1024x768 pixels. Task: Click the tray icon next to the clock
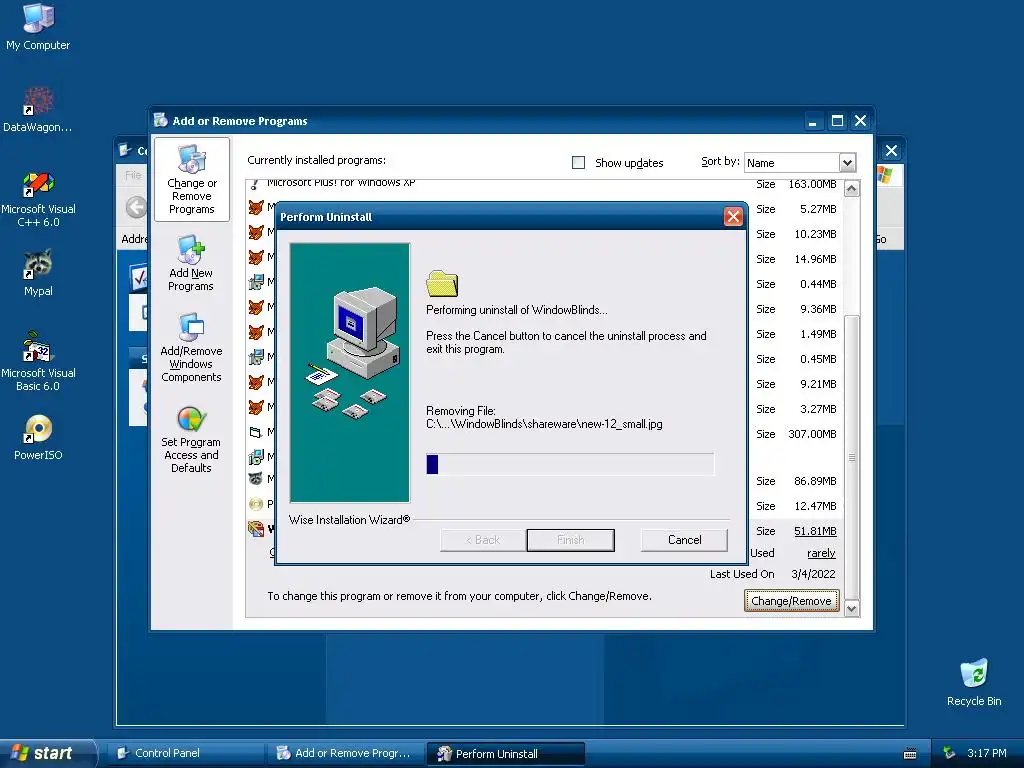pyautogui.click(x=949, y=753)
